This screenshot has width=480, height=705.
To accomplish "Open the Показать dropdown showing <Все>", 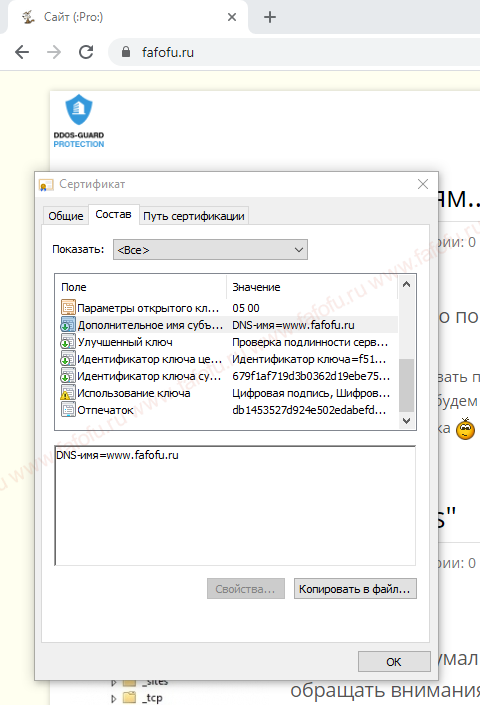I will [x=210, y=250].
